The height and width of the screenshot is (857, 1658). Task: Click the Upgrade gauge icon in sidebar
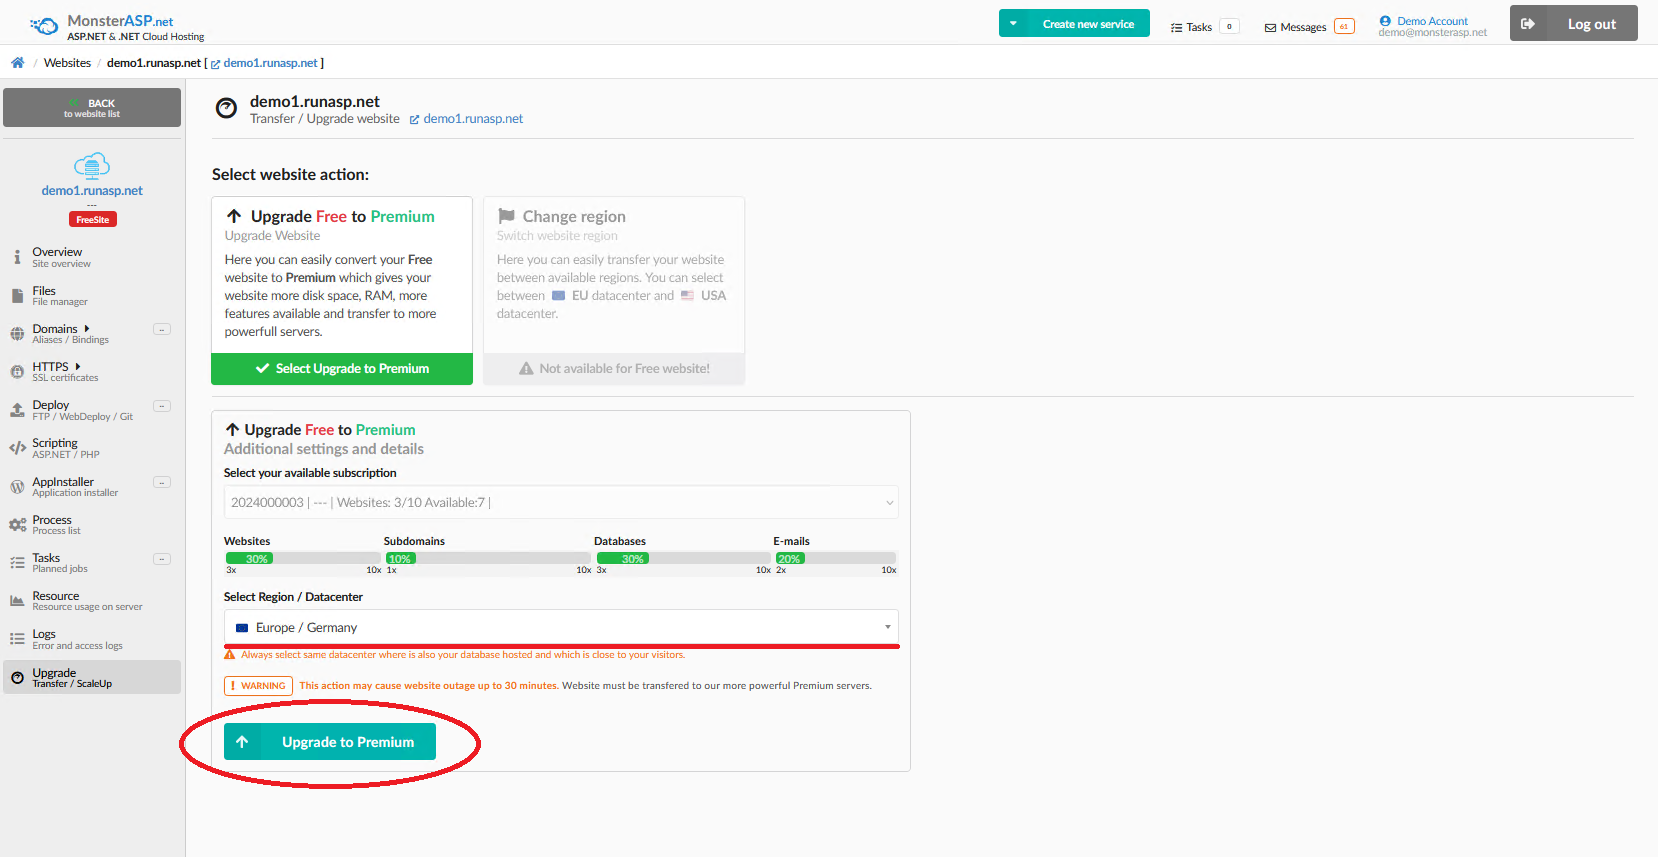17,678
